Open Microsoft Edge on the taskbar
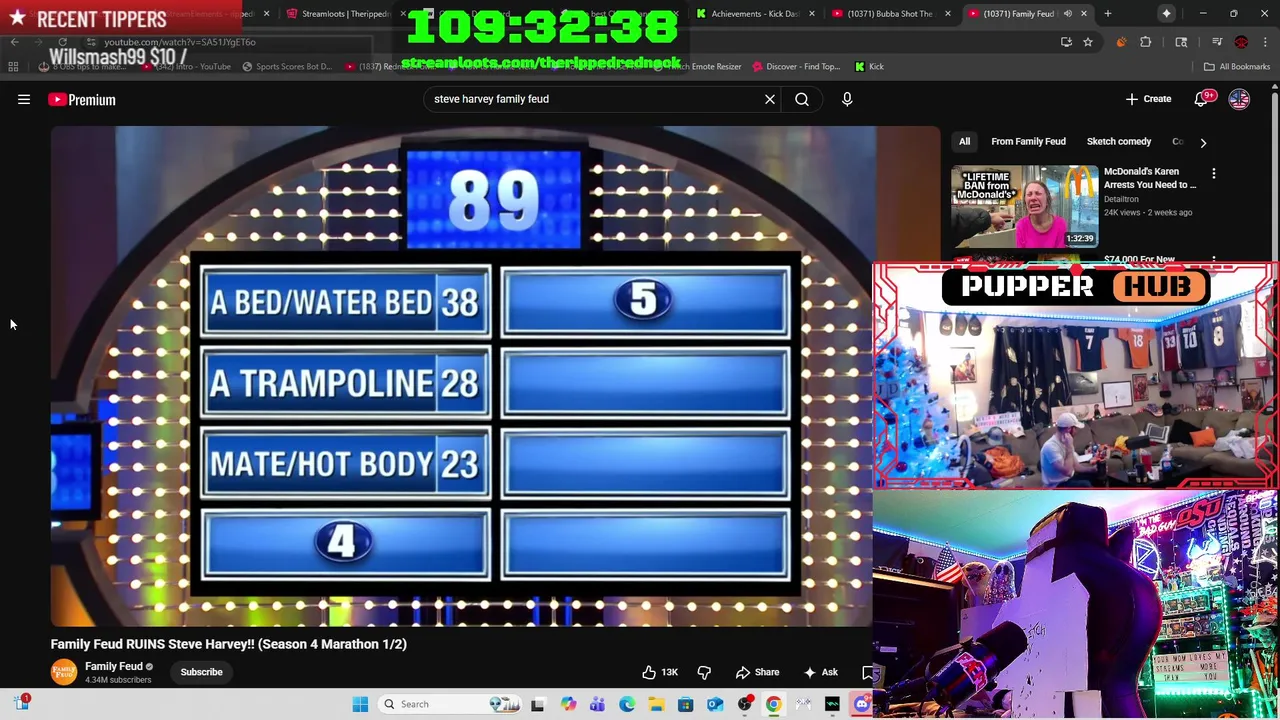1280x720 pixels. coord(626,704)
